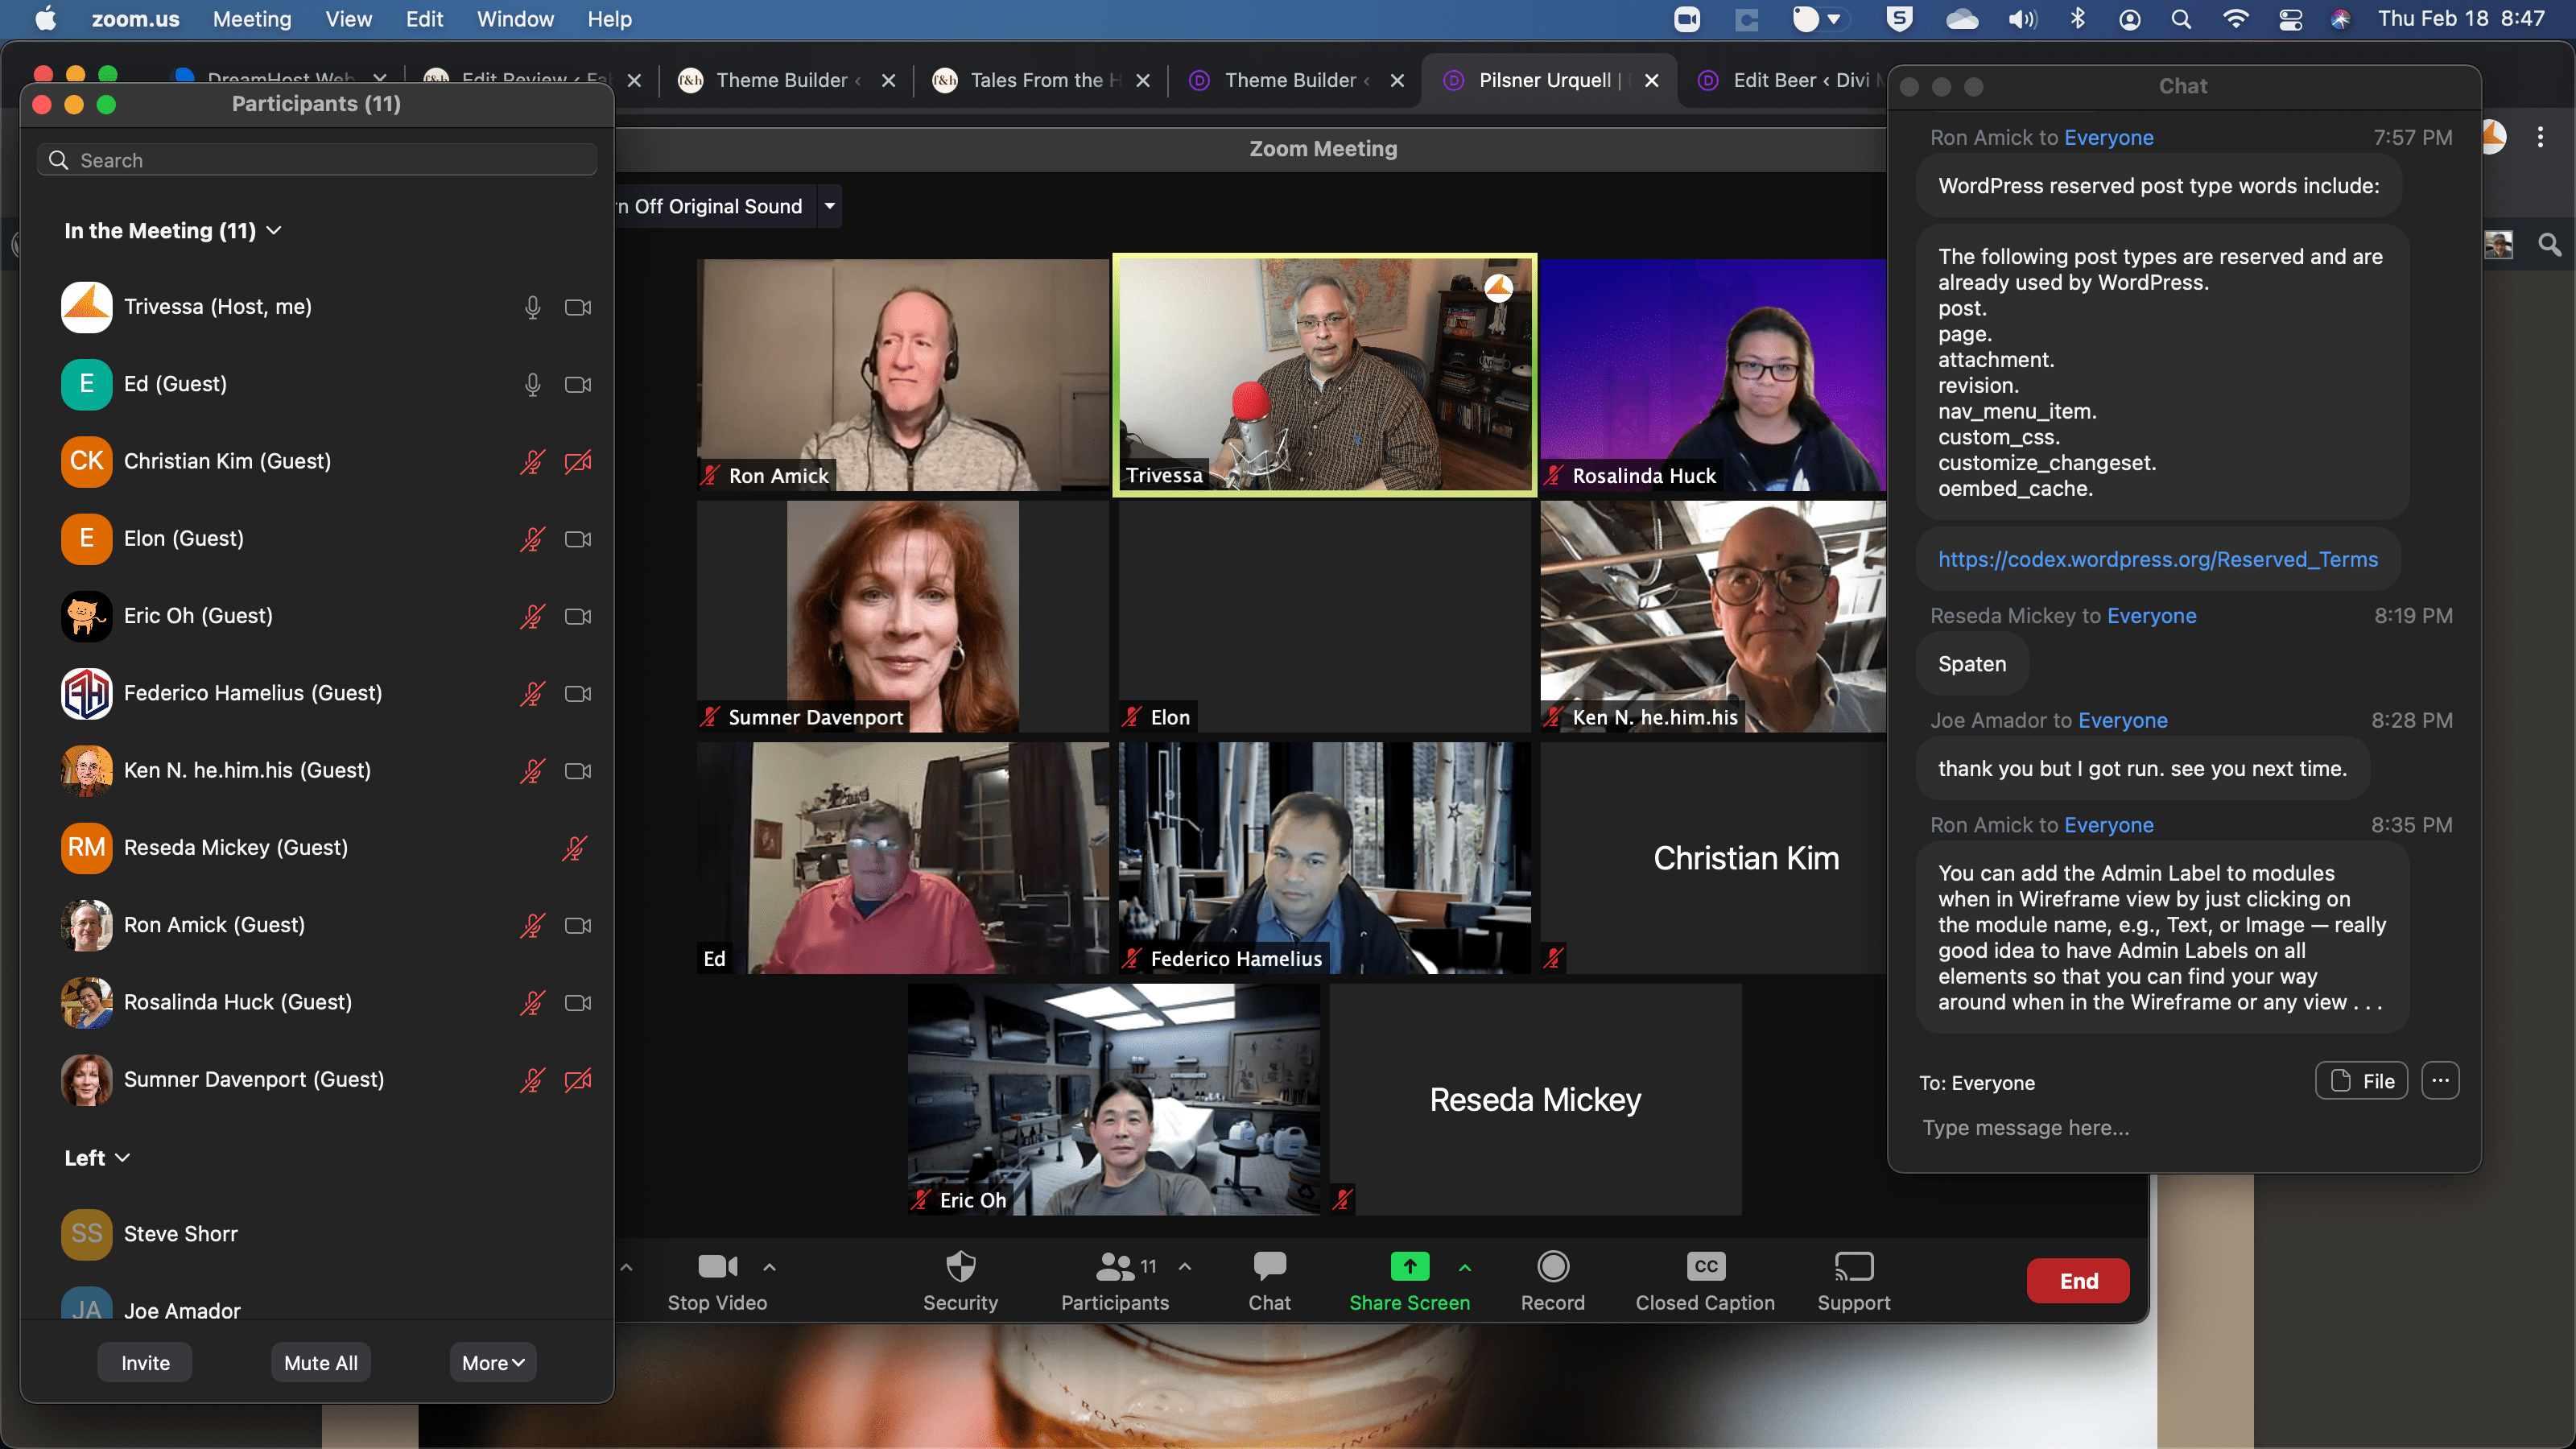Select the Meeting menu item
Viewport: 2576px width, 1449px height.
[x=253, y=19]
